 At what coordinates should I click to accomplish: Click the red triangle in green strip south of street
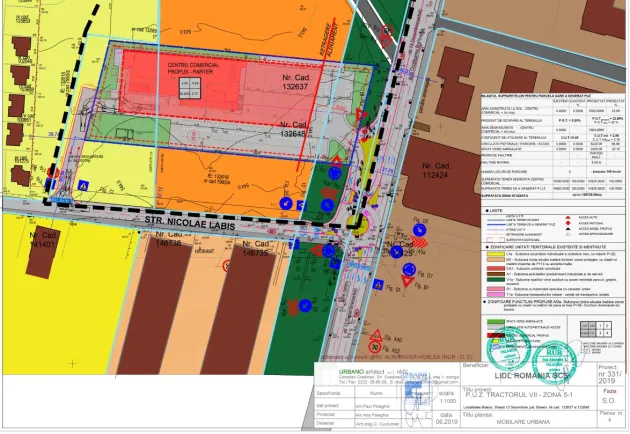(x=317, y=251)
